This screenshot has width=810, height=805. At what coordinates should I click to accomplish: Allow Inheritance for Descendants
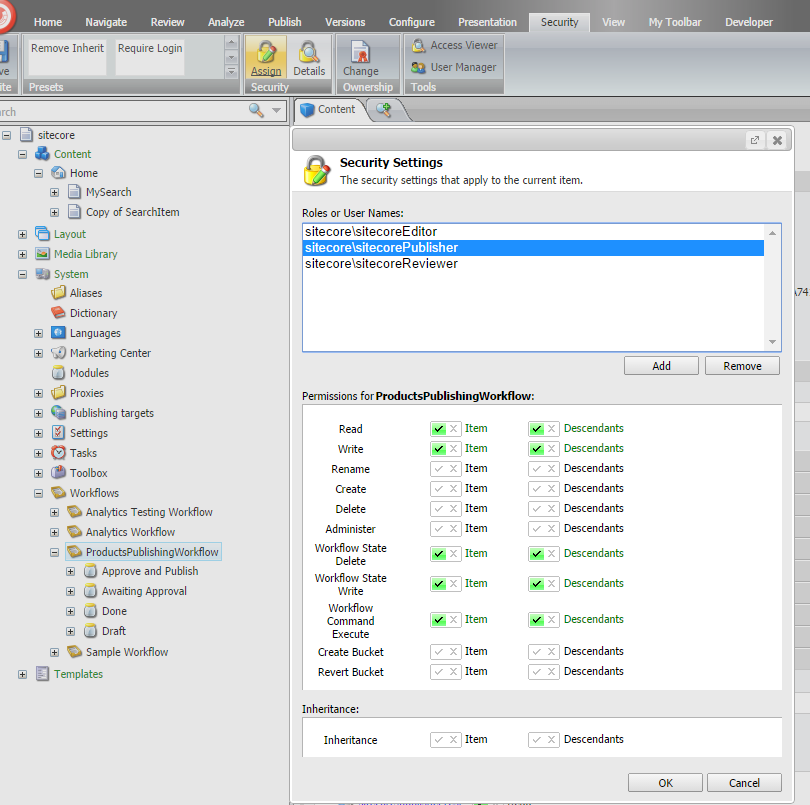[537, 740]
